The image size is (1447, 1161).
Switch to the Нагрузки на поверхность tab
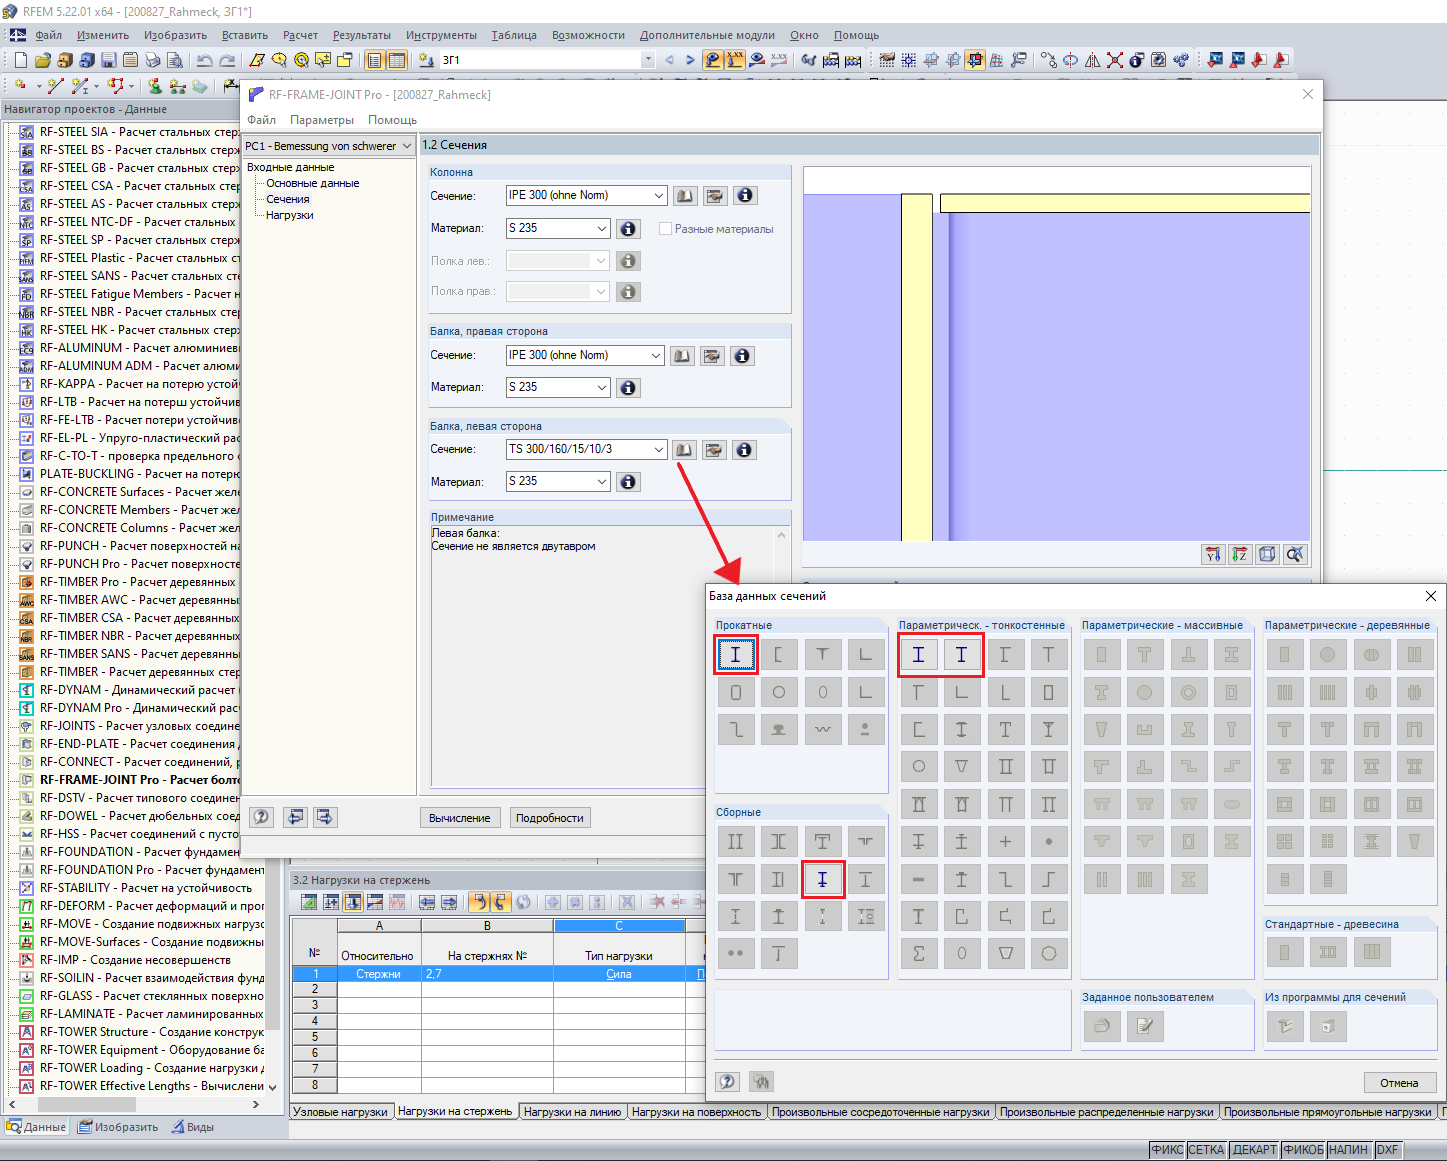coord(696,1112)
